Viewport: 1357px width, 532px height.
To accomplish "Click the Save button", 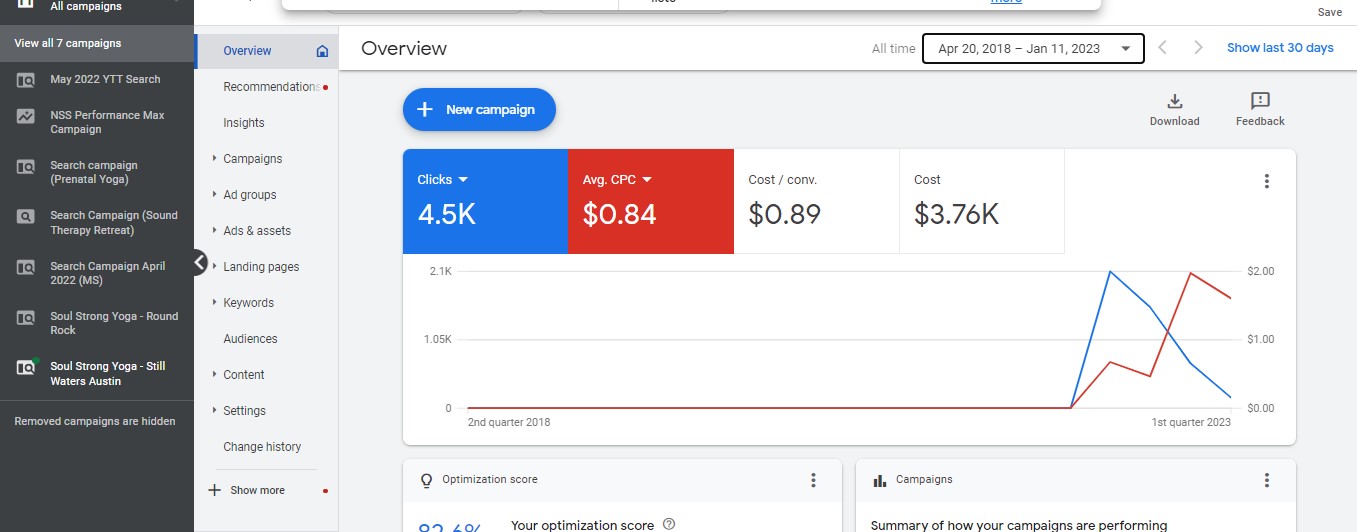I will click(x=1330, y=12).
